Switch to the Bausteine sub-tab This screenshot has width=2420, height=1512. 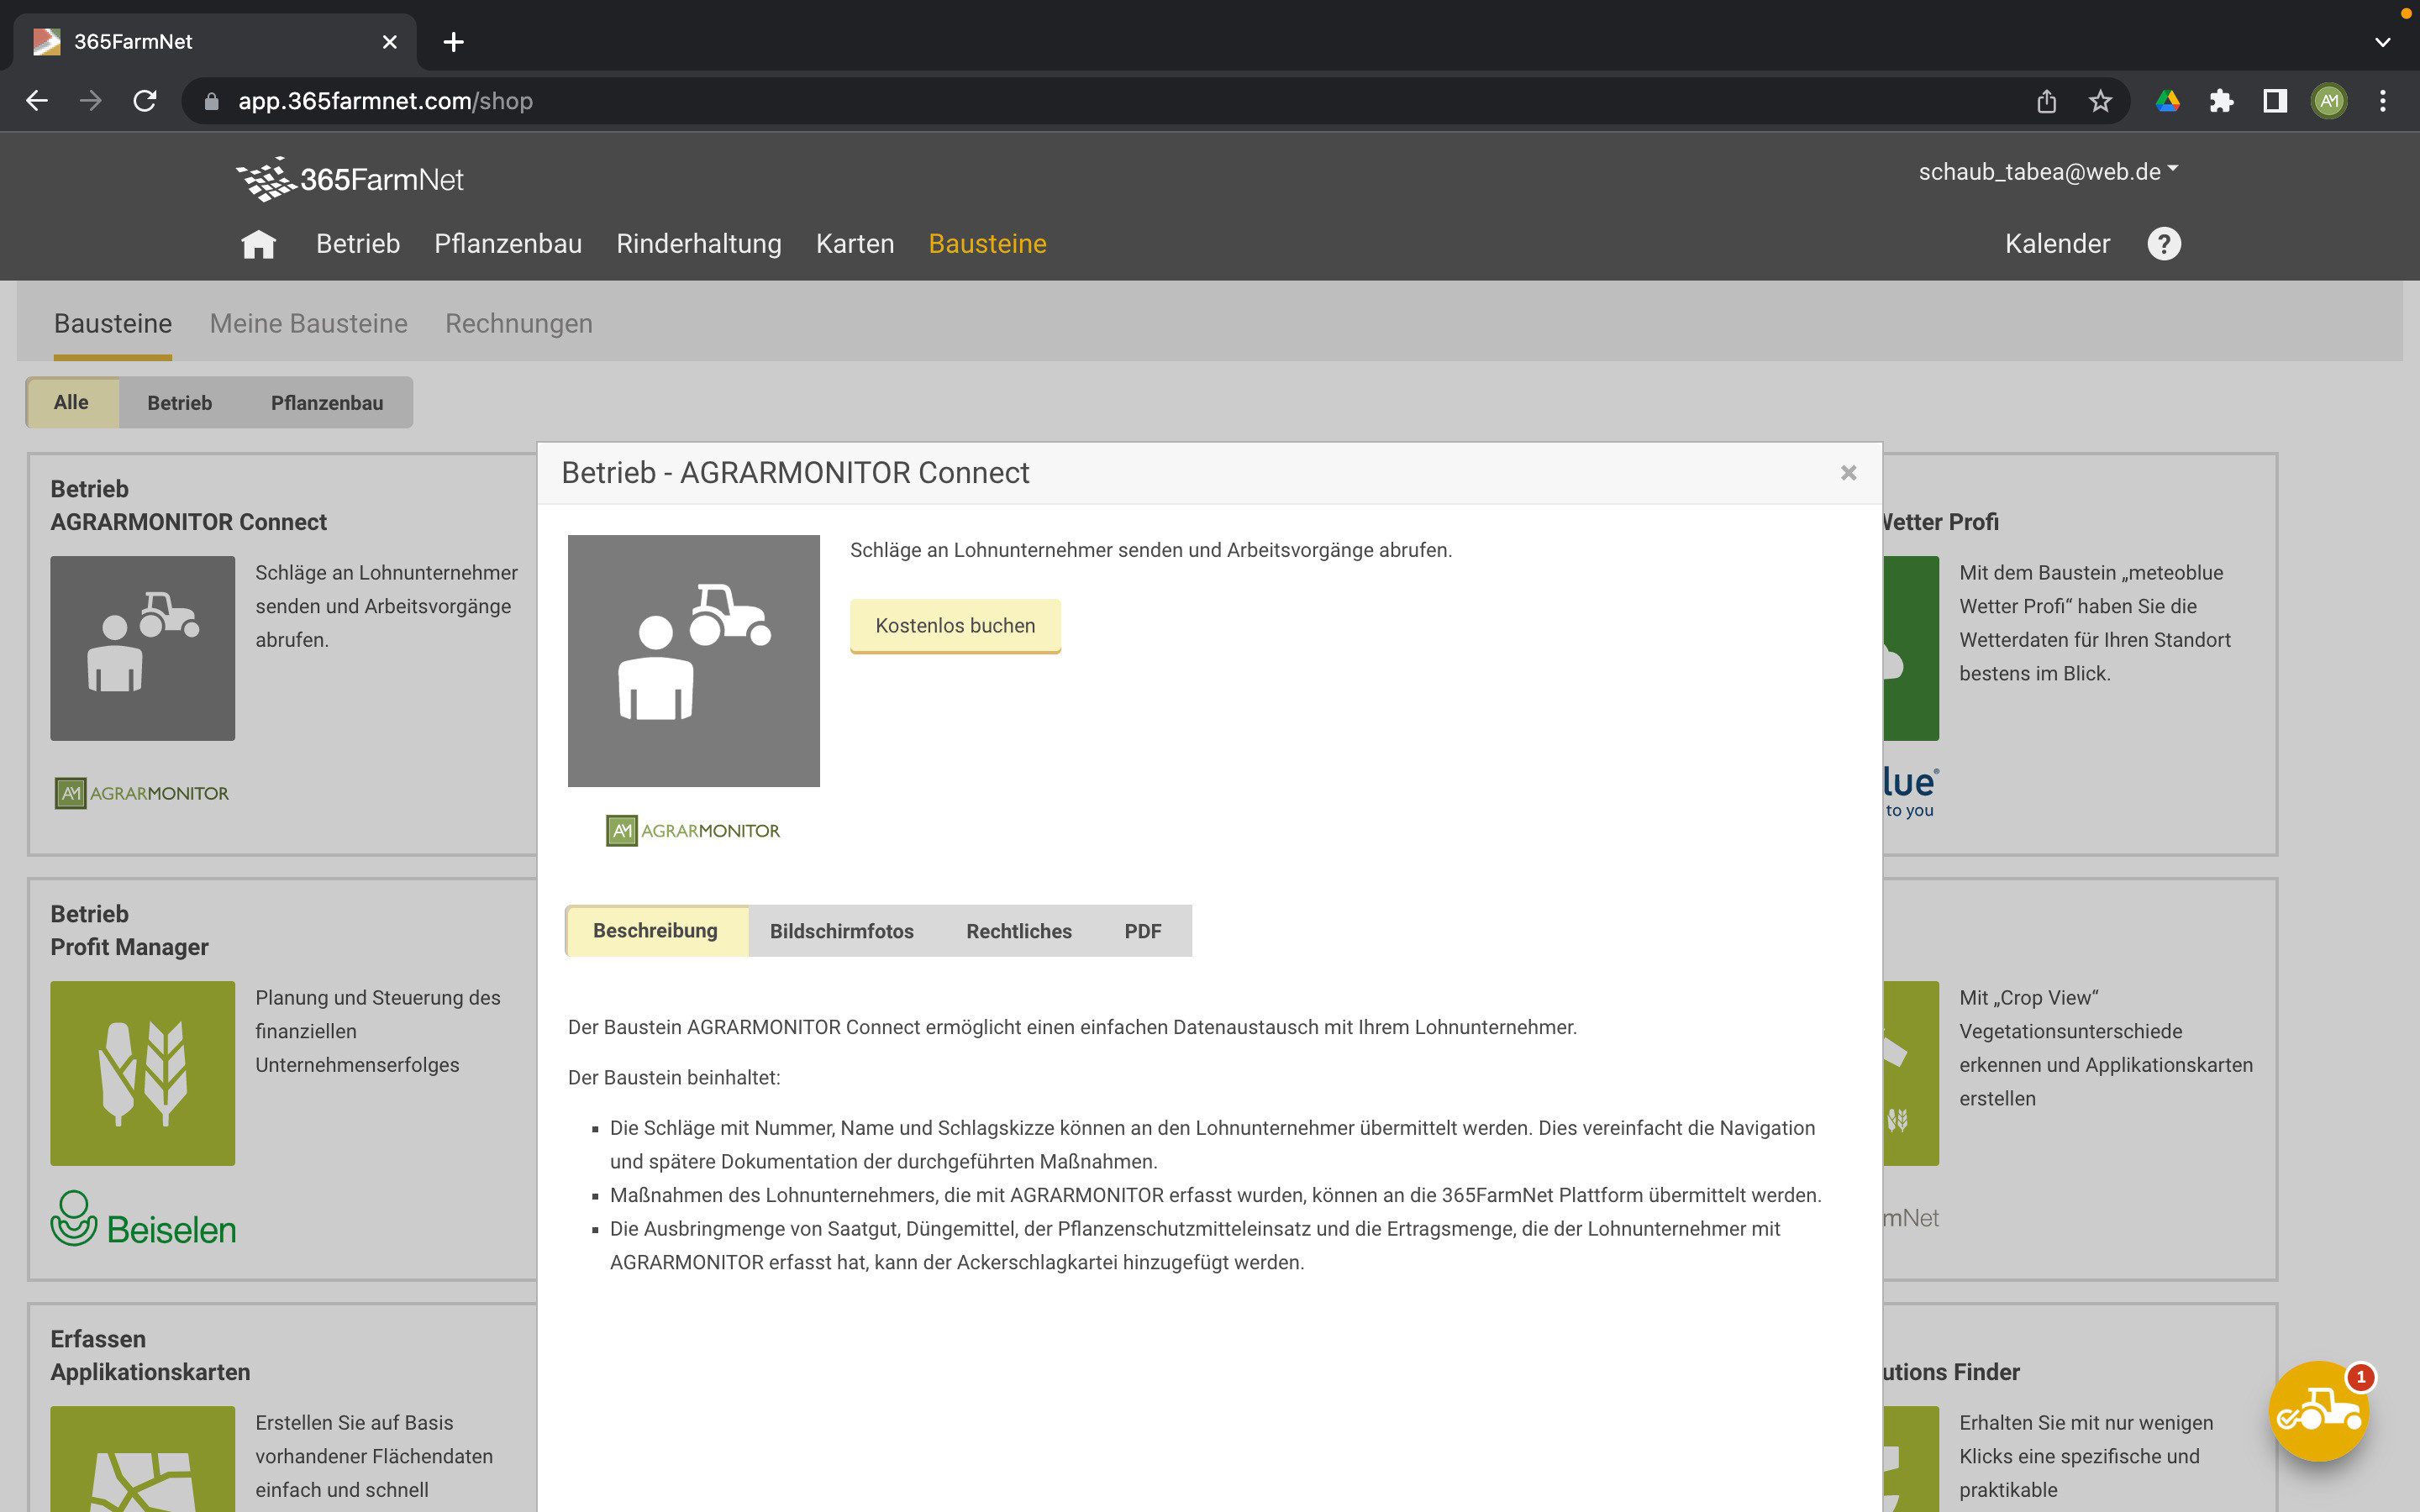(113, 324)
